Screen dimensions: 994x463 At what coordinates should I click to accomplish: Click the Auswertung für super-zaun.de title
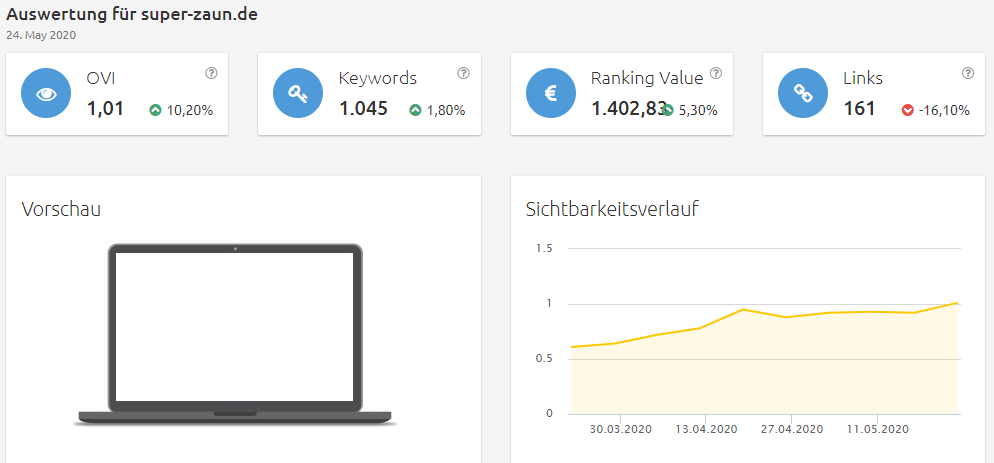[132, 15]
